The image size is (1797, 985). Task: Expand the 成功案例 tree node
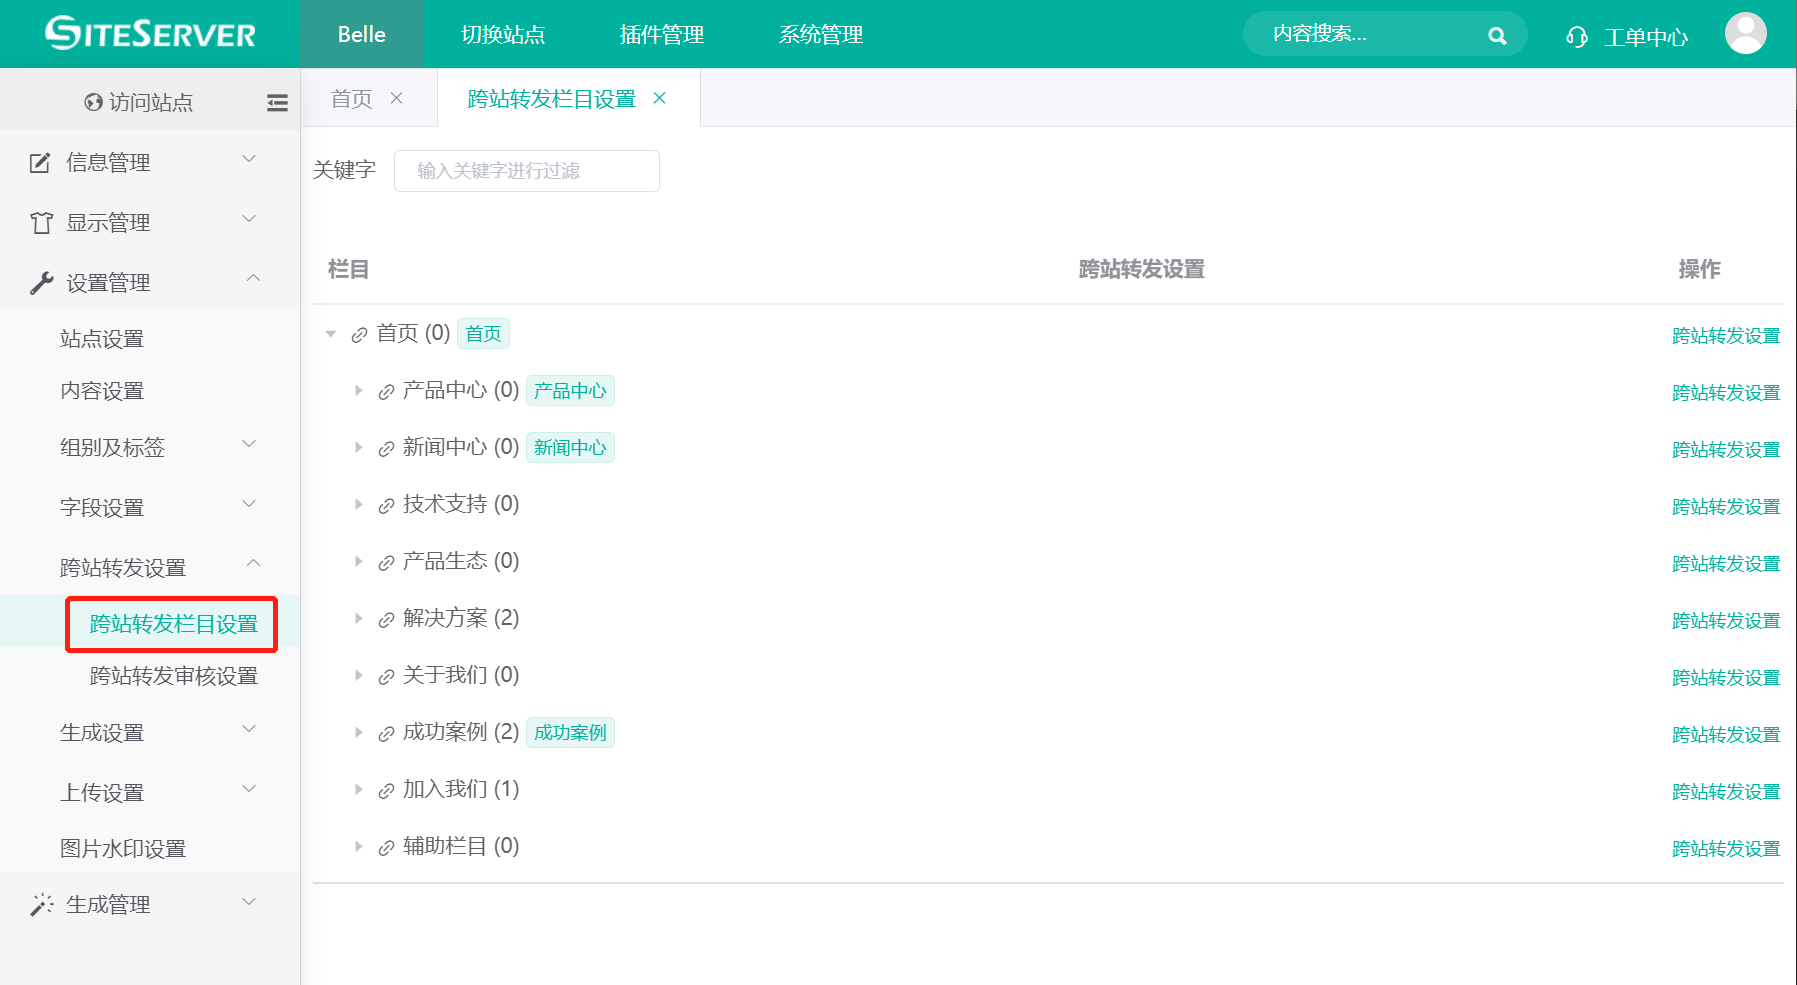(359, 732)
